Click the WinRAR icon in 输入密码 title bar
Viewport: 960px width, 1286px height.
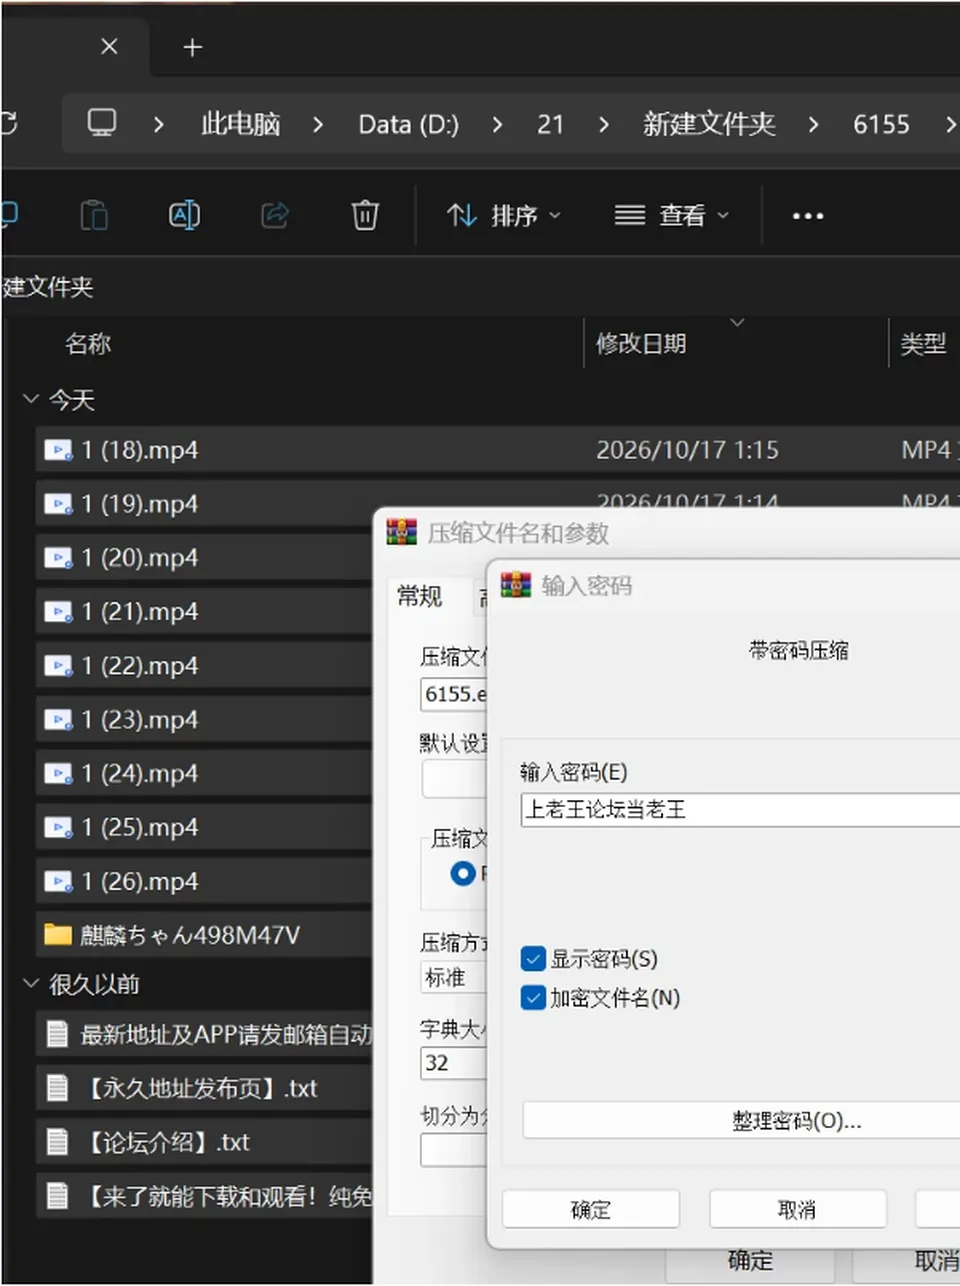click(516, 585)
